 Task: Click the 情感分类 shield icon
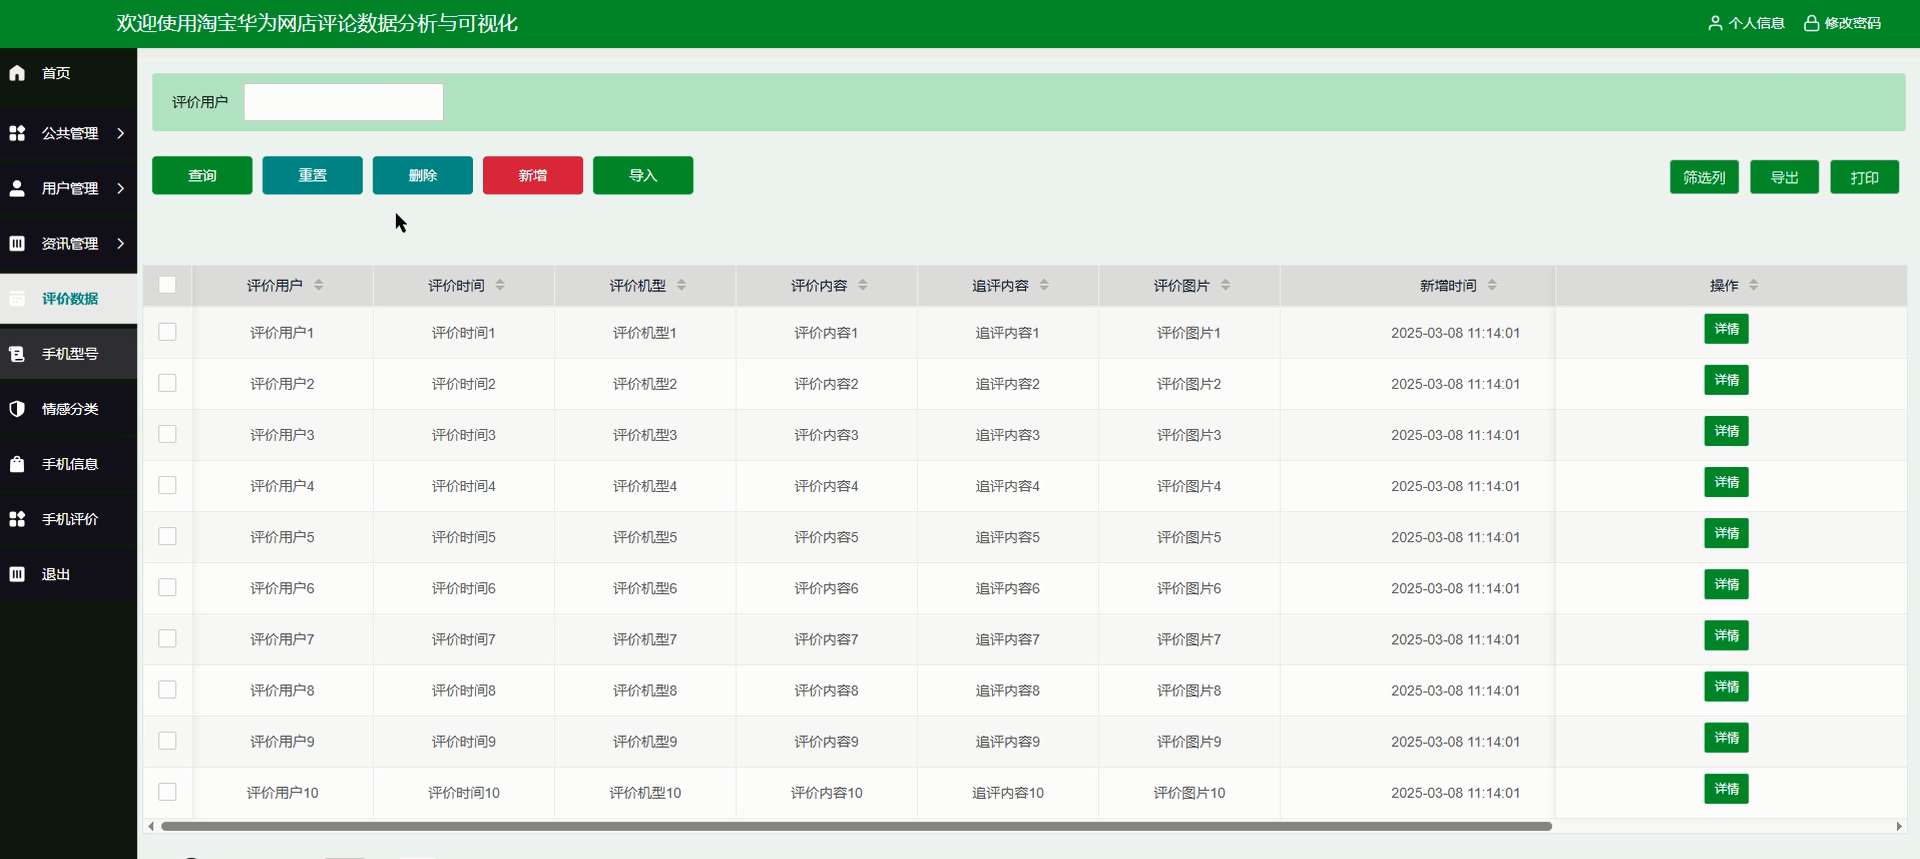pyautogui.click(x=17, y=409)
